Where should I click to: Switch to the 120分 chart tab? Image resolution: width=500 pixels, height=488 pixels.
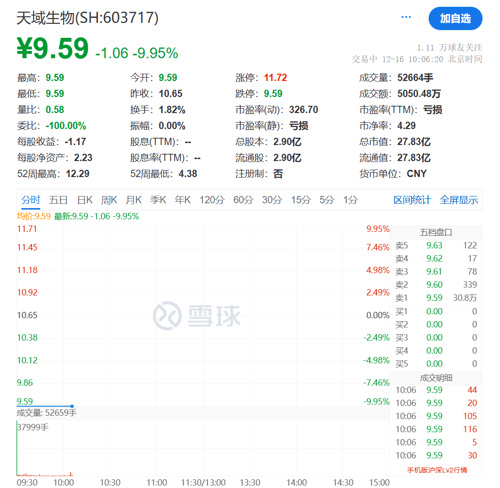pyautogui.click(x=212, y=200)
